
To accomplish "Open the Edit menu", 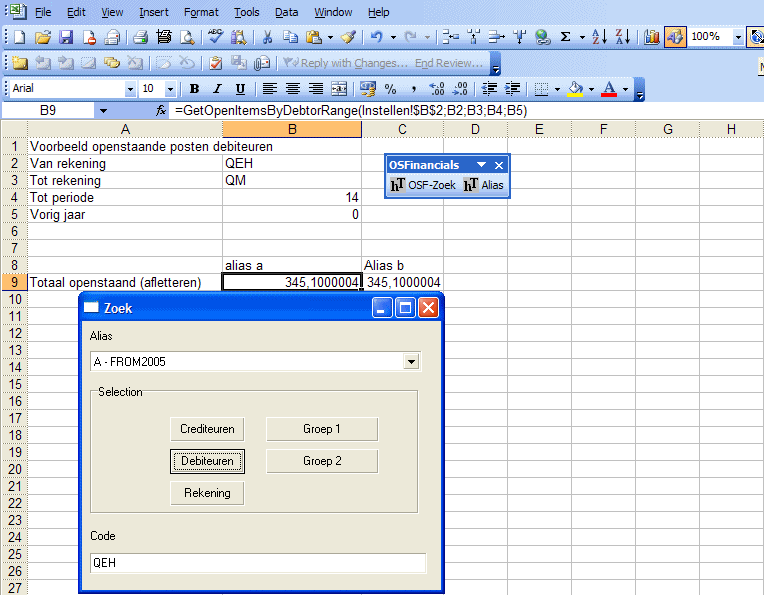I will (x=76, y=12).
